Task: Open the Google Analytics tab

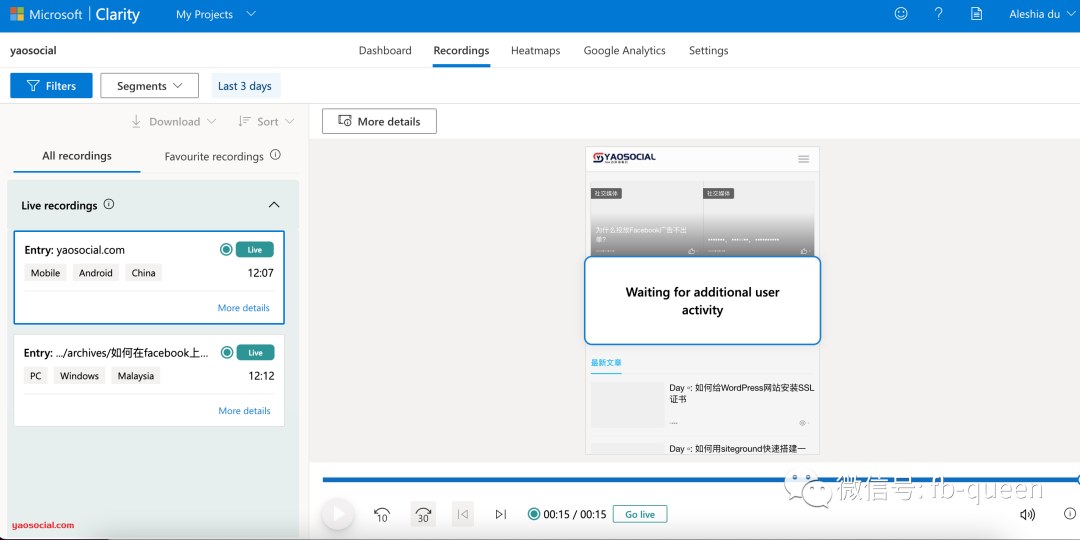Action: click(624, 50)
